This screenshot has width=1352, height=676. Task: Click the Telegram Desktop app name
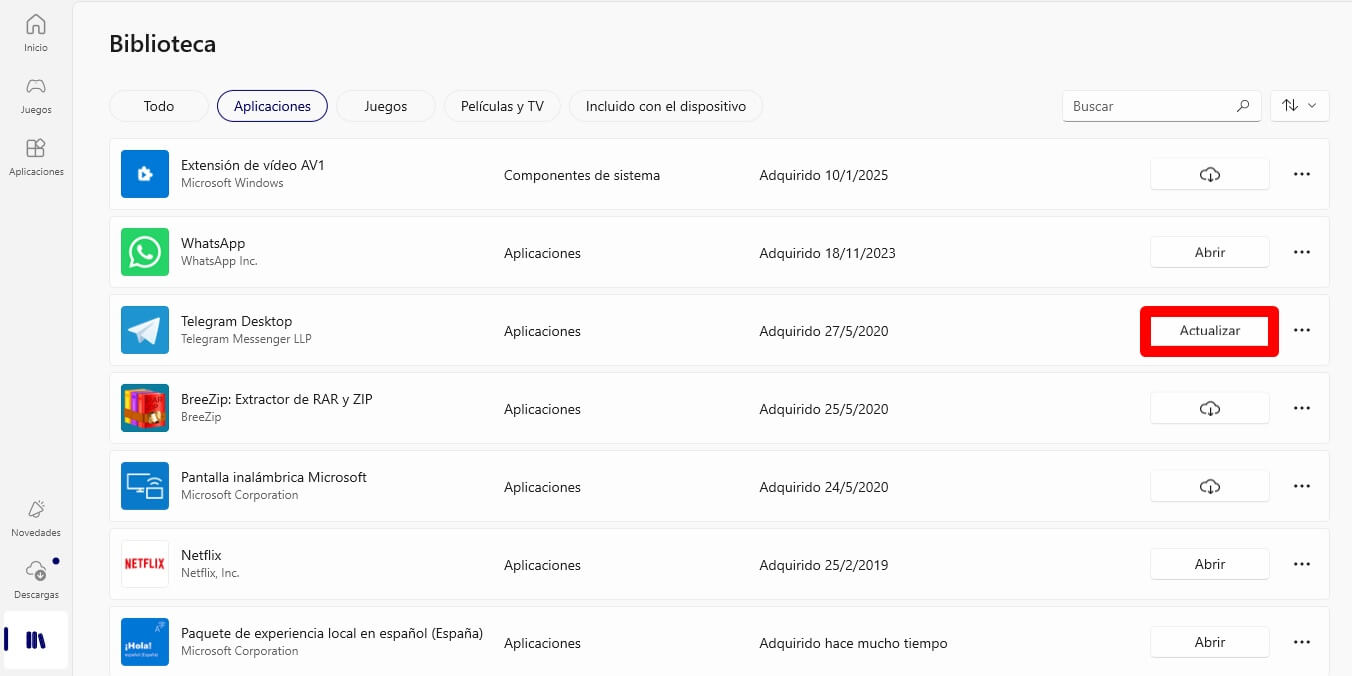[x=236, y=321]
